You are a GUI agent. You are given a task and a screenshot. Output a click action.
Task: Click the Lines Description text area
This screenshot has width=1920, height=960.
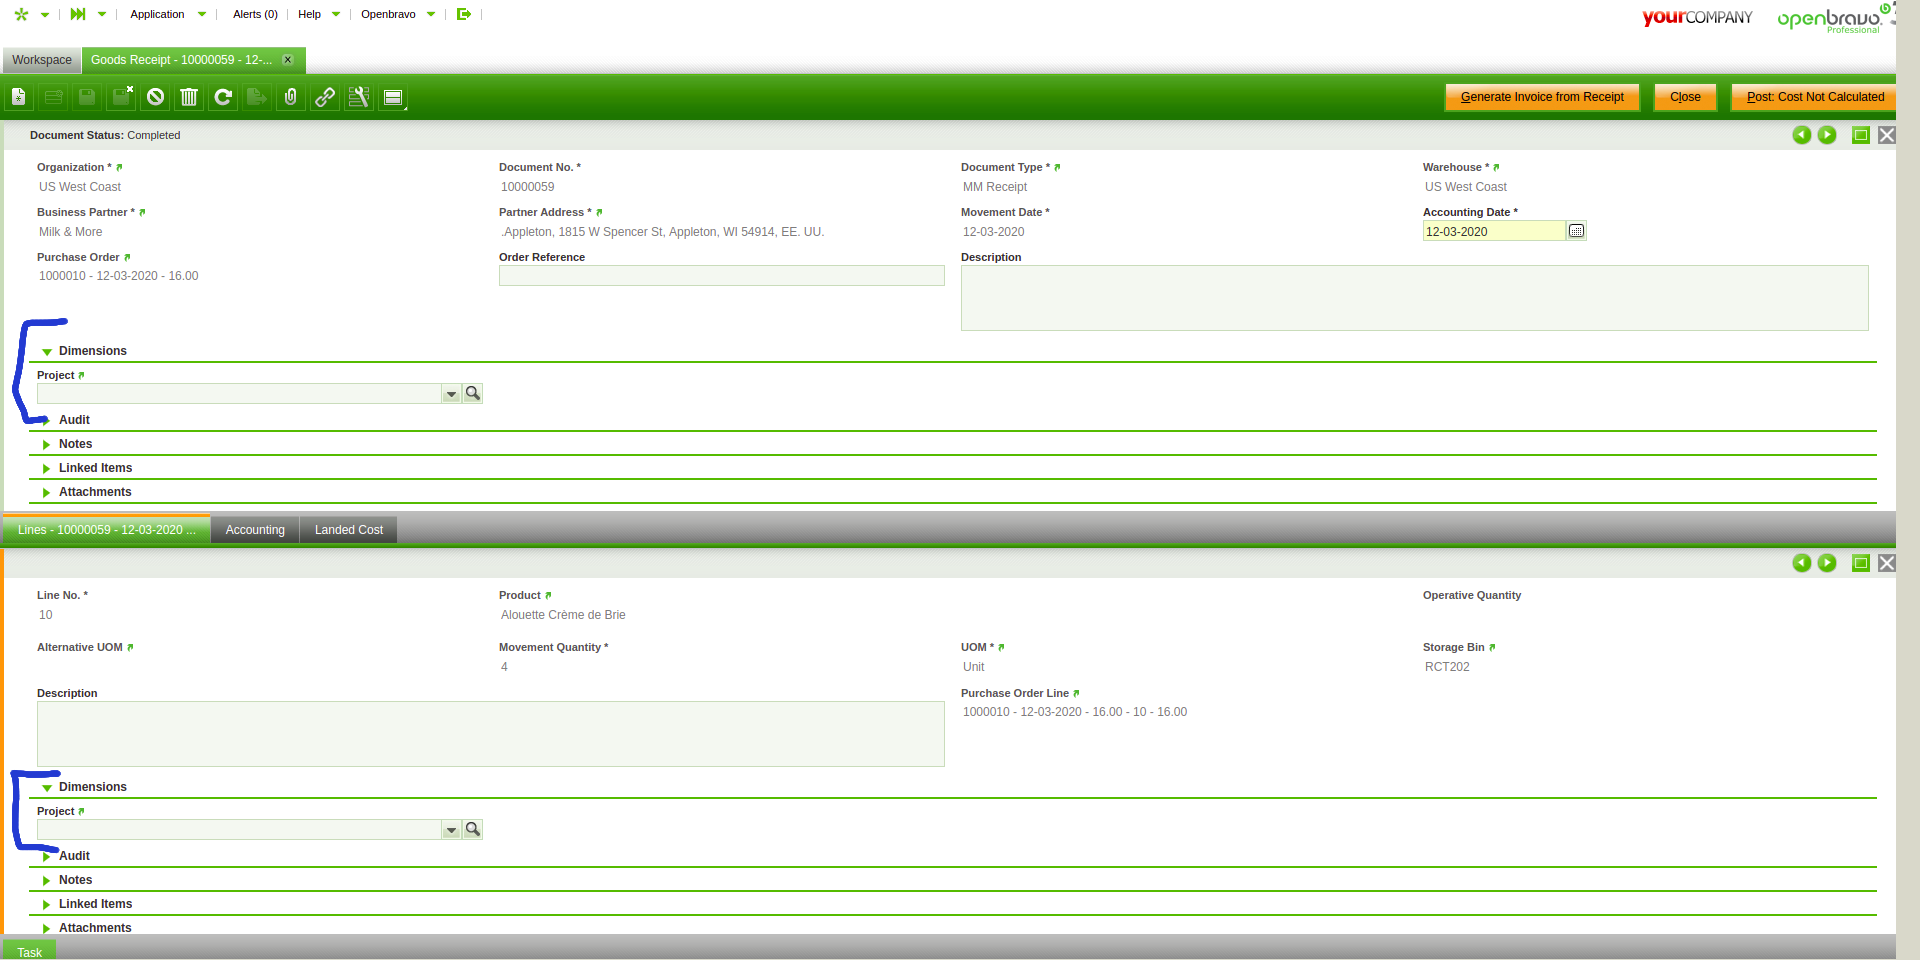point(491,734)
